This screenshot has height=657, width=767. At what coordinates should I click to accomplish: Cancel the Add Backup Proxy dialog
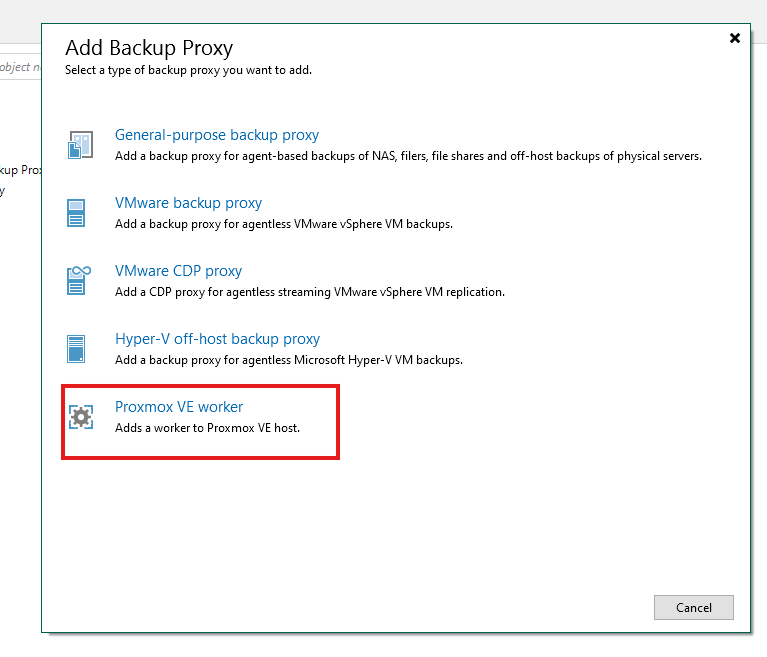point(694,608)
